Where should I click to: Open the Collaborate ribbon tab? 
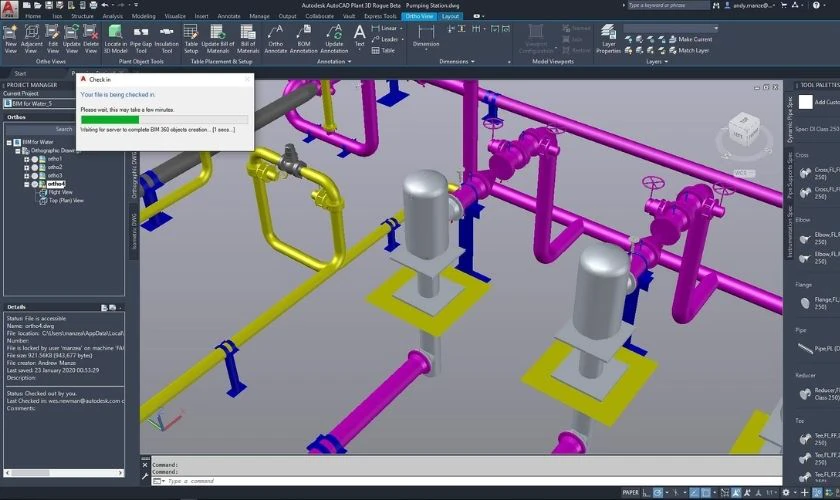[x=320, y=16]
